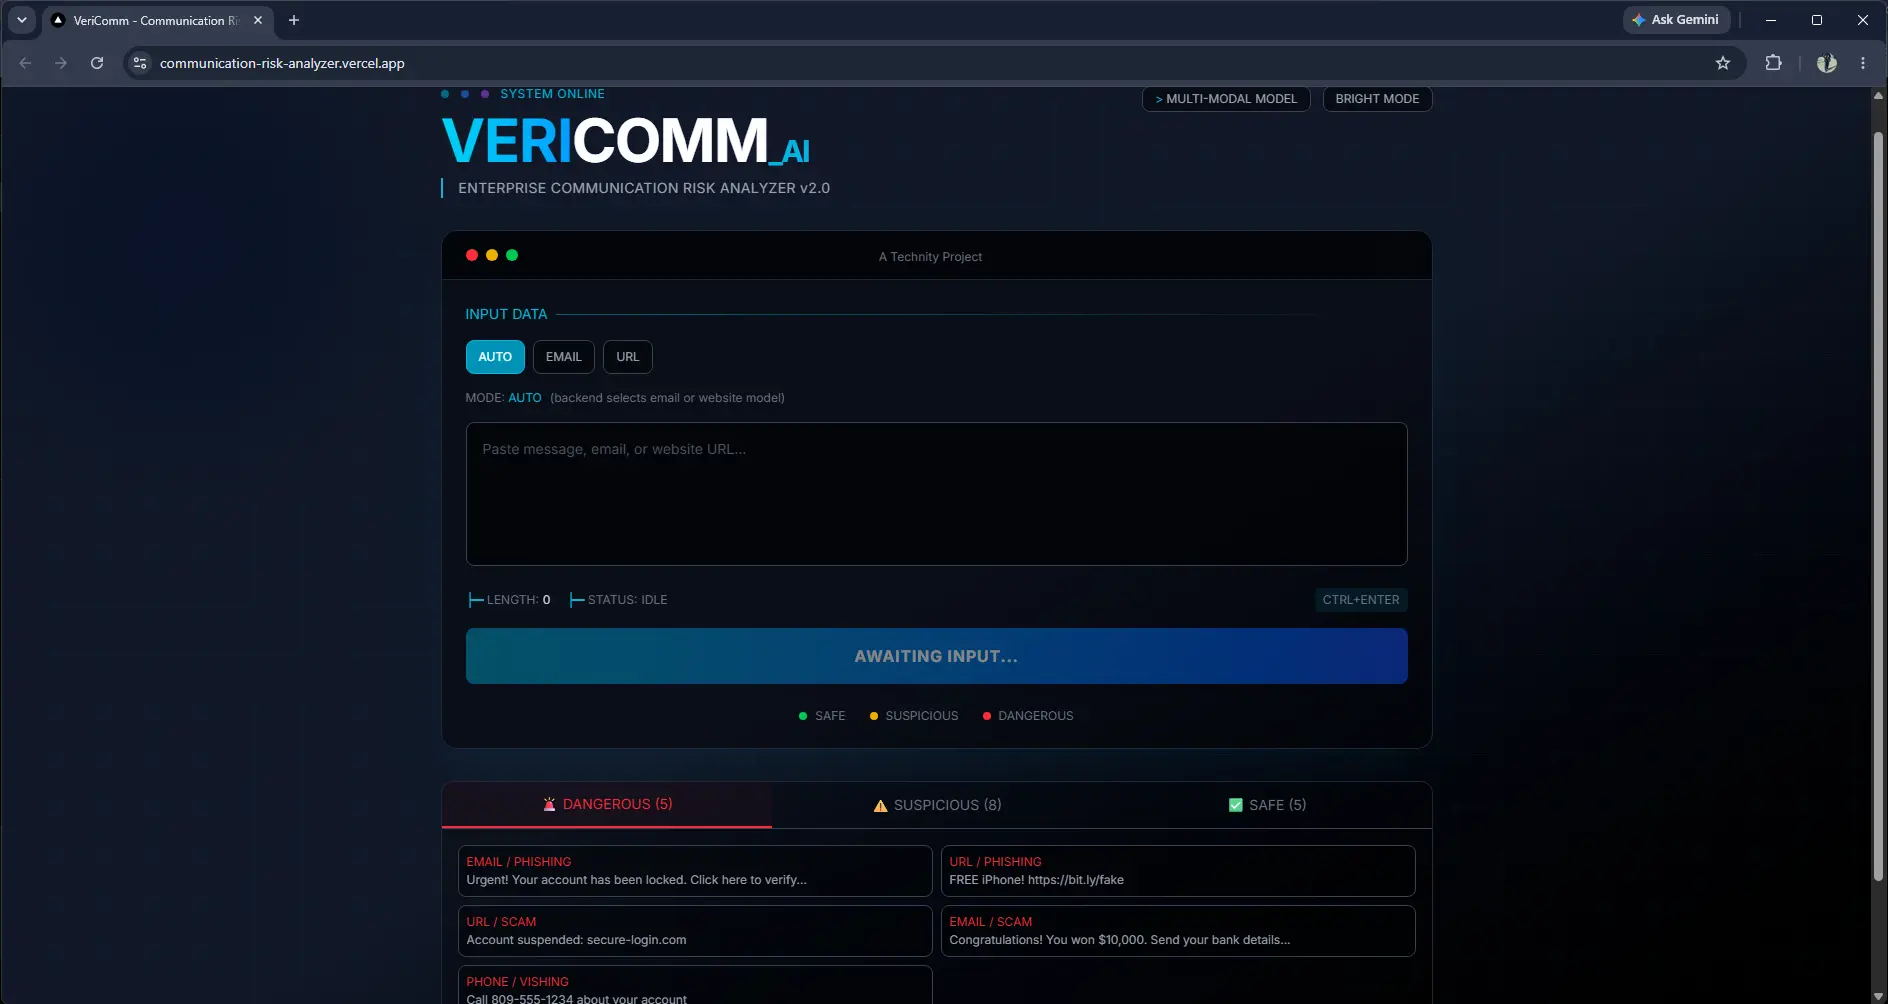Click the yellow dot in panel header
Viewport: 1888px width, 1004px height.
(x=492, y=255)
